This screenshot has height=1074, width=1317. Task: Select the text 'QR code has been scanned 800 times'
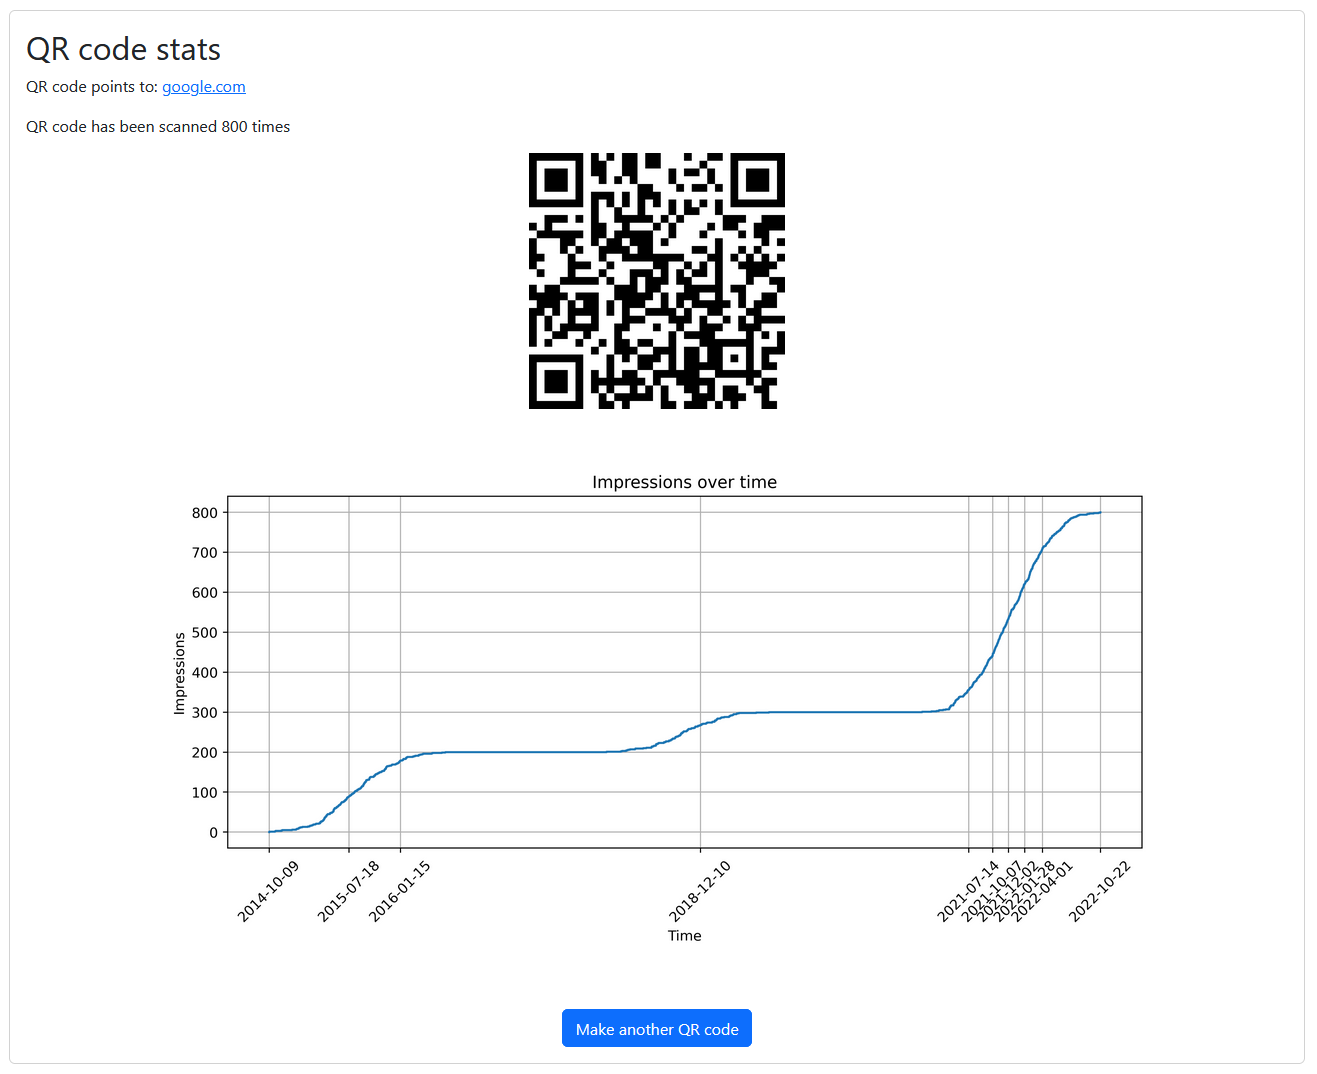158,127
